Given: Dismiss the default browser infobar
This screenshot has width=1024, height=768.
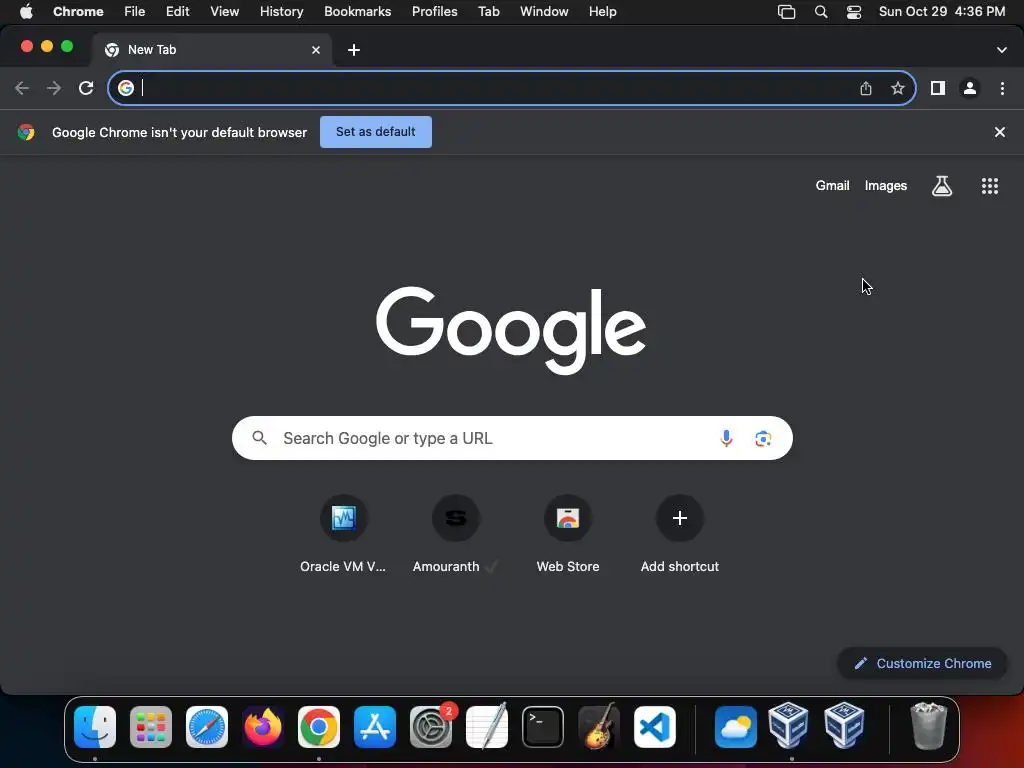Looking at the screenshot, I should [x=1000, y=132].
